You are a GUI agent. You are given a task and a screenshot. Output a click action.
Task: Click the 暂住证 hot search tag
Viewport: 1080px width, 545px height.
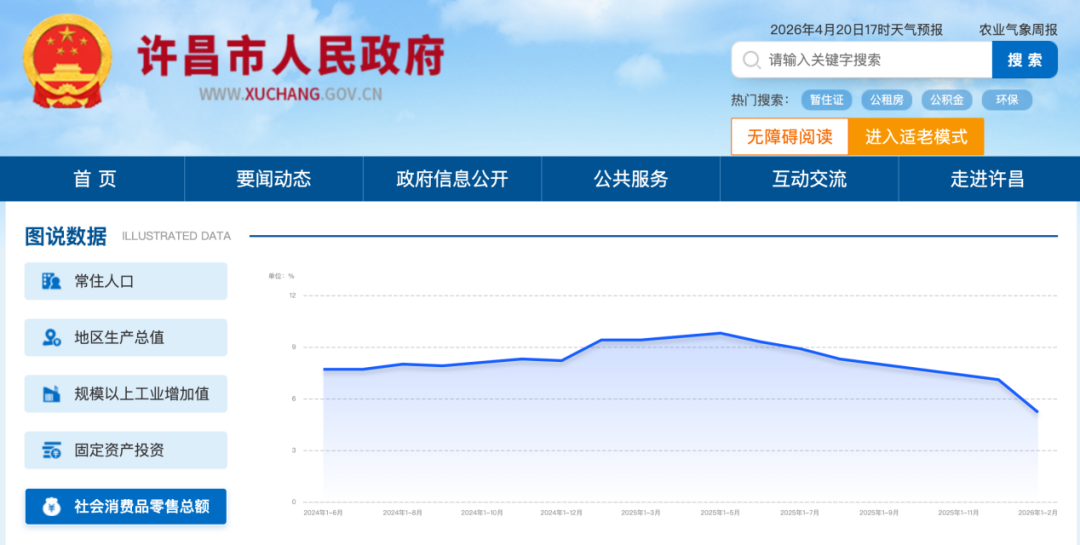[x=827, y=100]
